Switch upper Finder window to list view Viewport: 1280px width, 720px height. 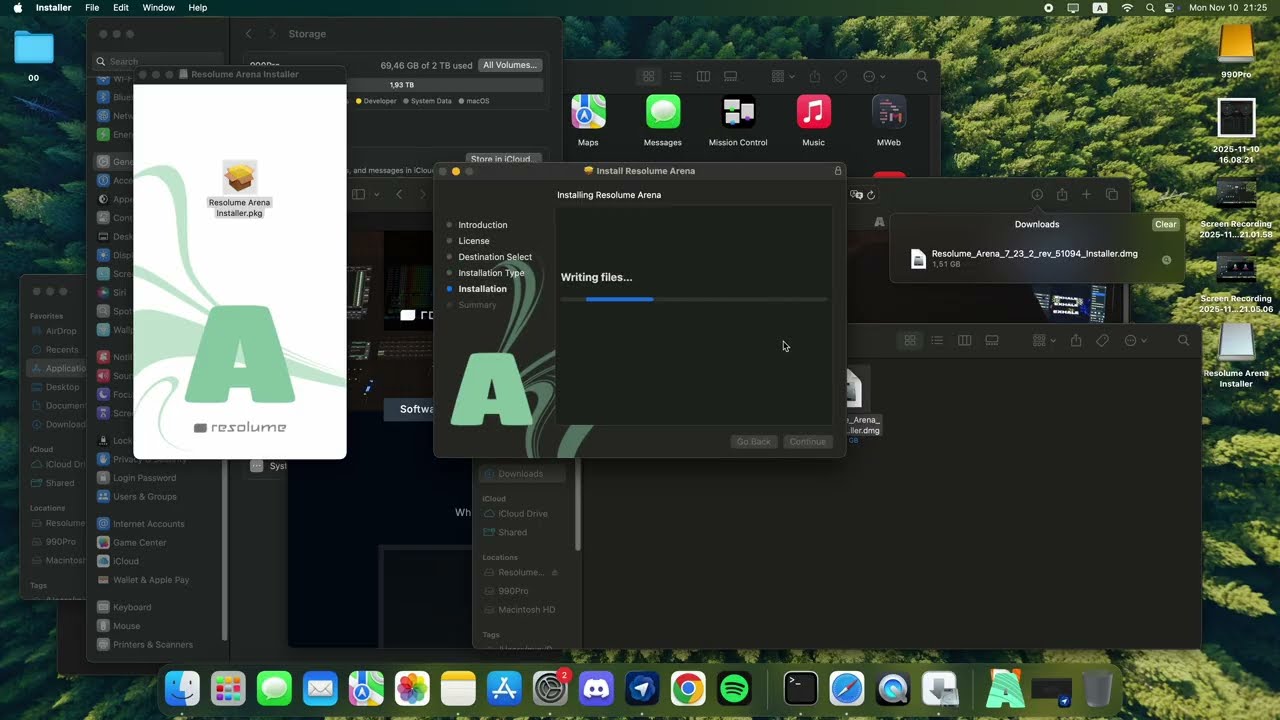point(675,76)
